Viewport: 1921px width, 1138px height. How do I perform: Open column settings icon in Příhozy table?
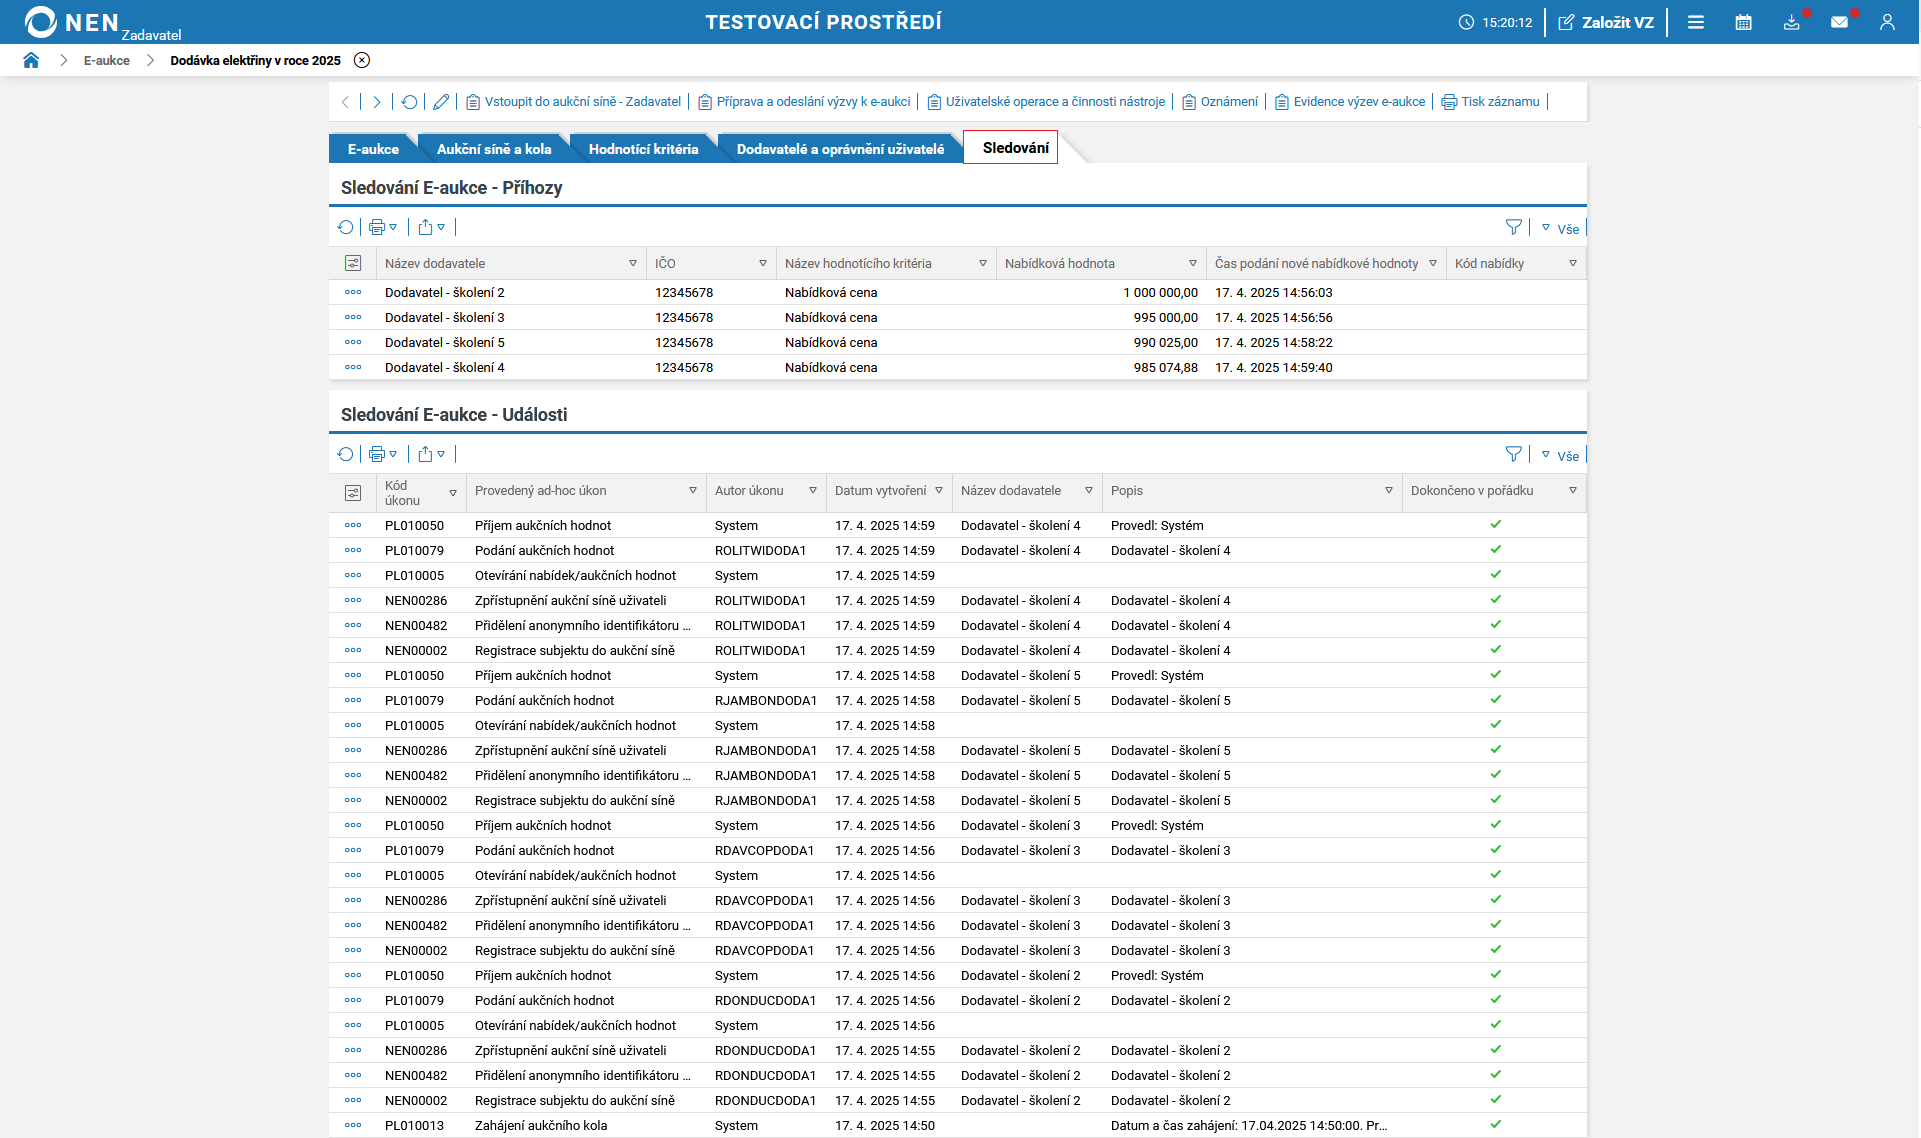pos(353,263)
